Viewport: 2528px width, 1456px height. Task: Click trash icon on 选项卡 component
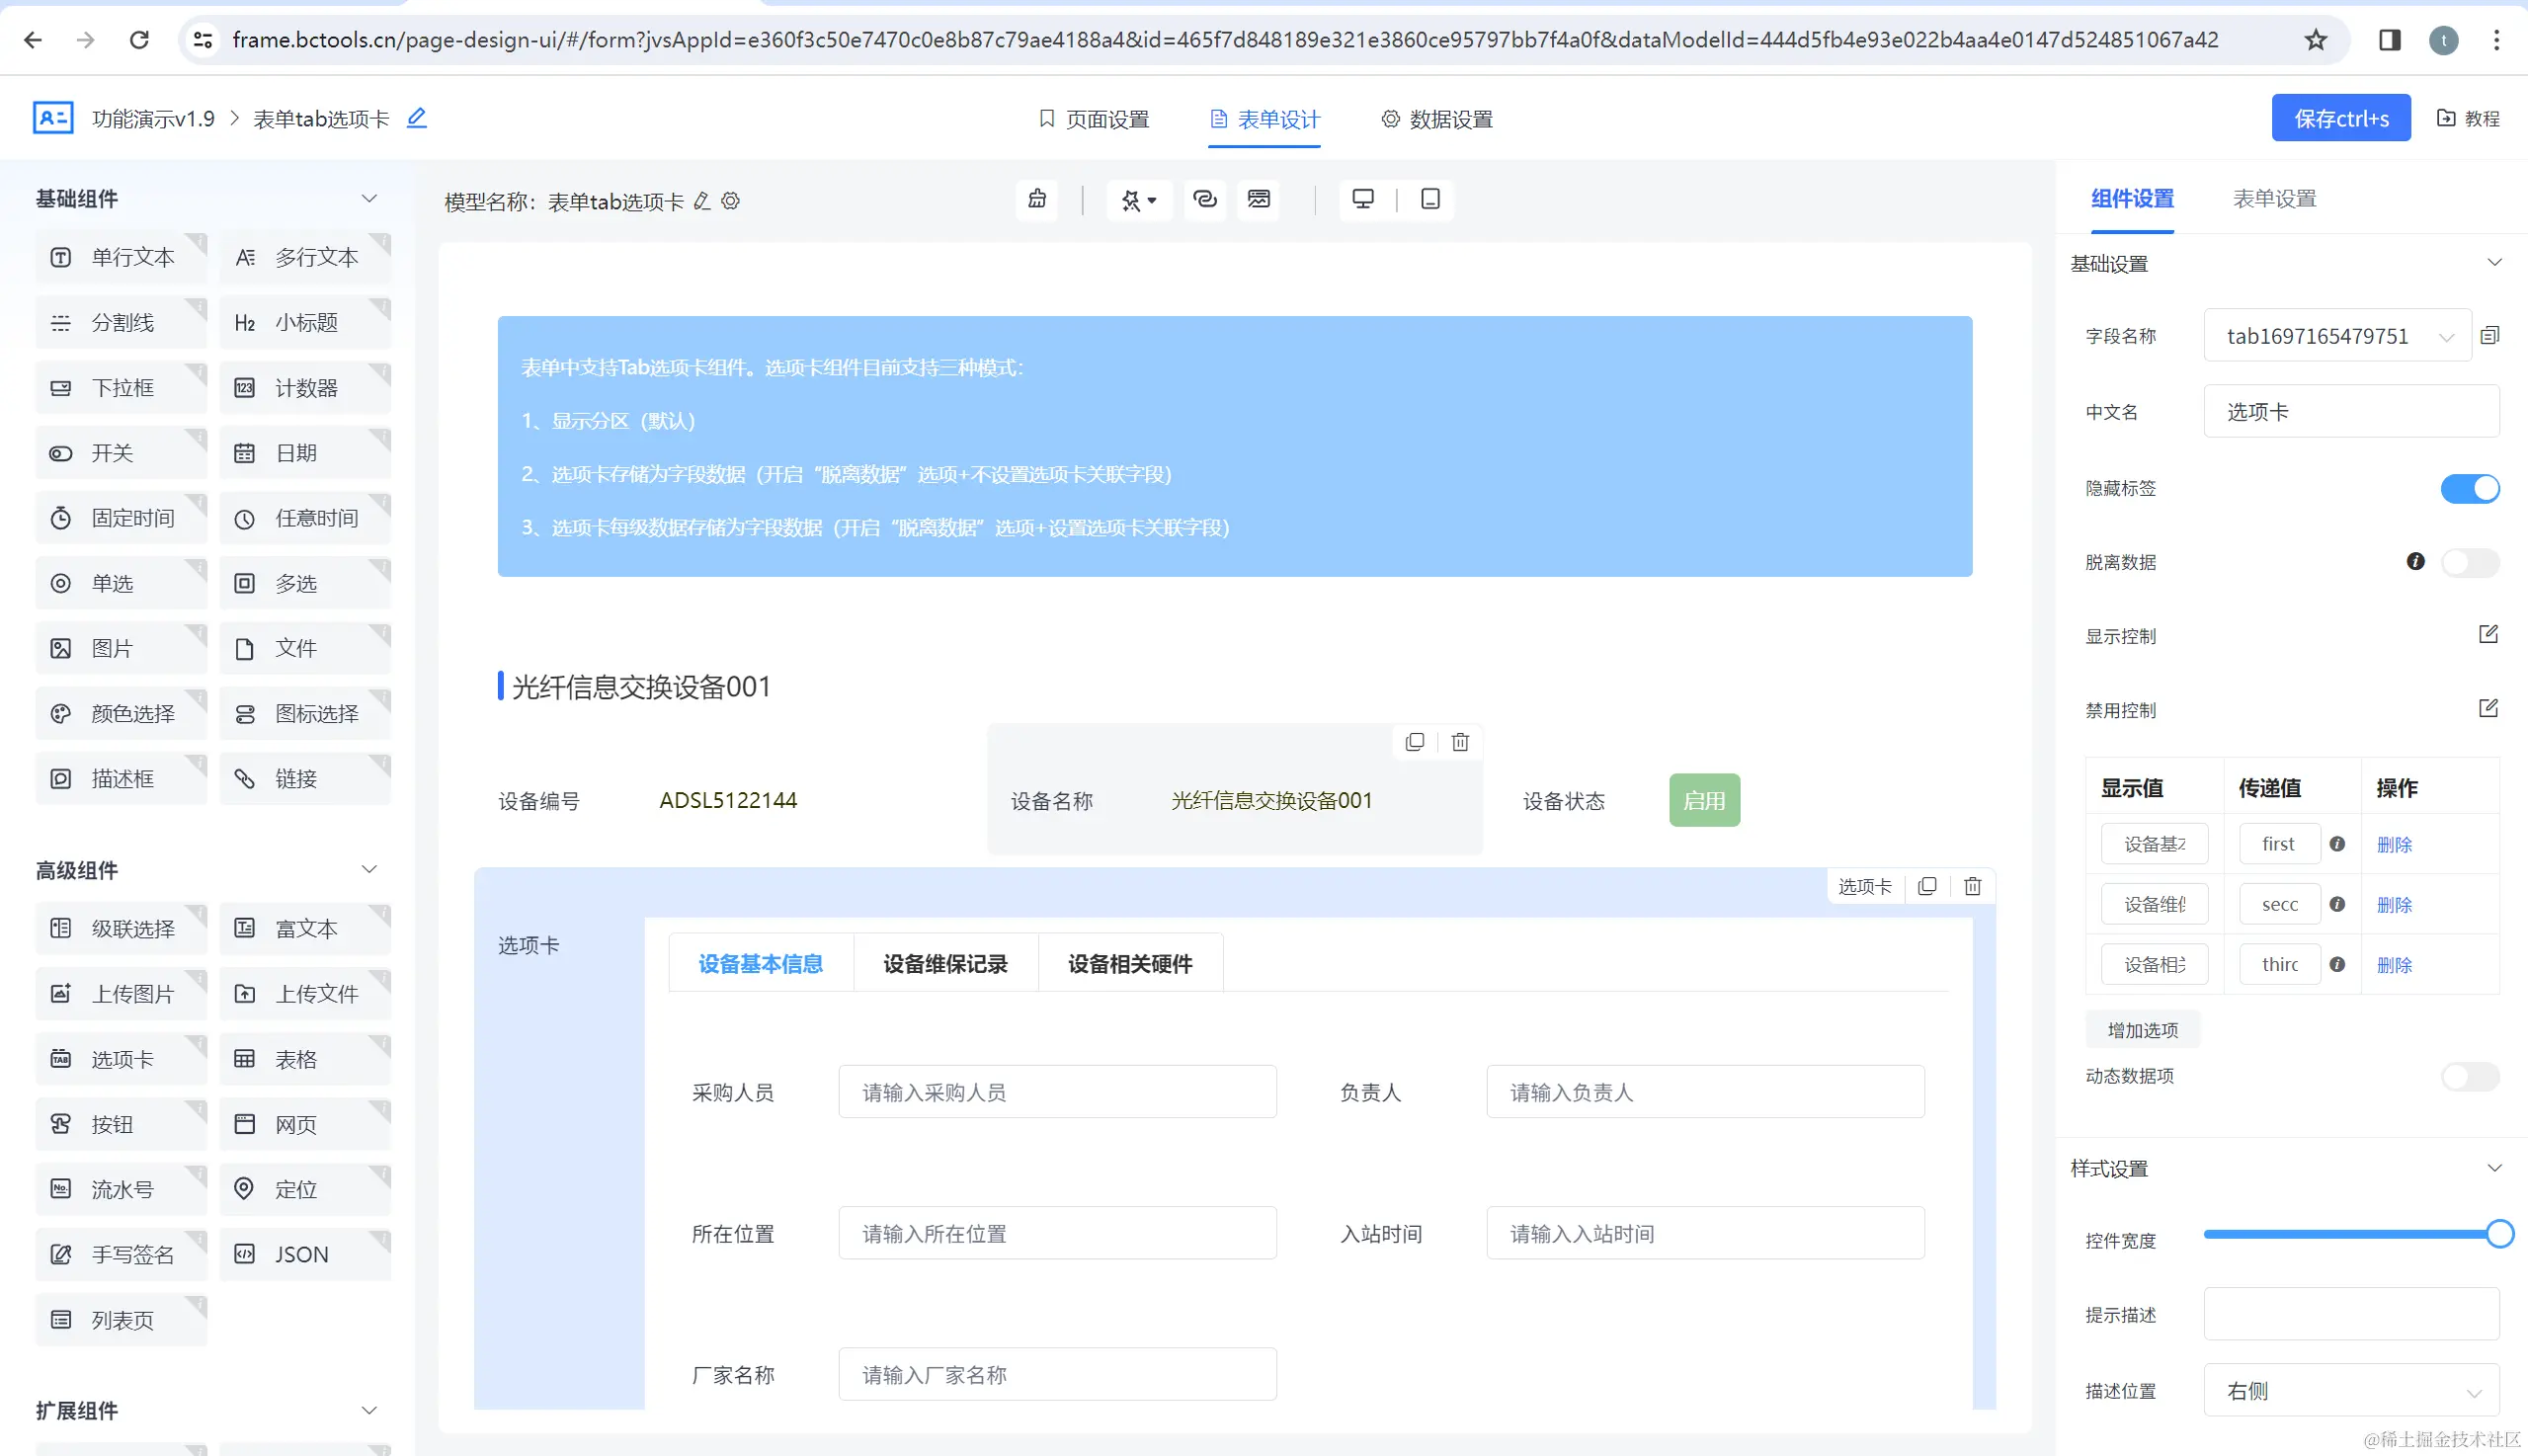coord(1972,886)
